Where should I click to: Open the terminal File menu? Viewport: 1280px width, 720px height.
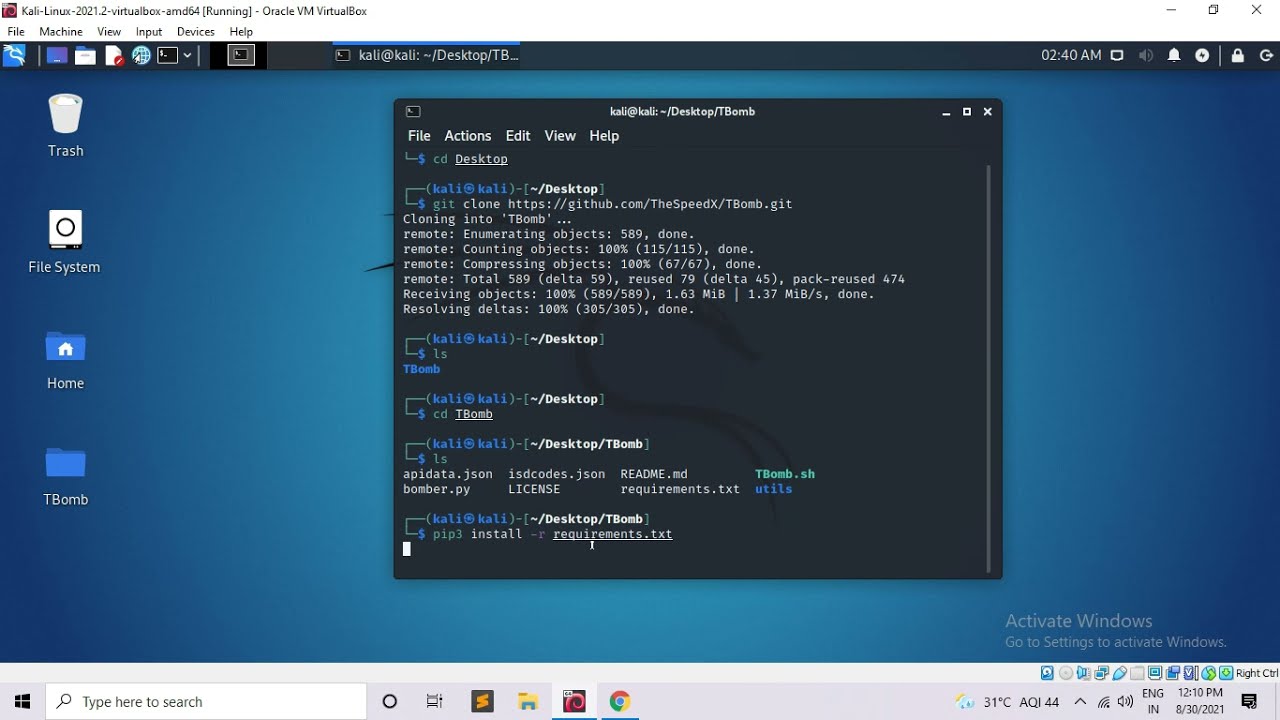[419, 136]
